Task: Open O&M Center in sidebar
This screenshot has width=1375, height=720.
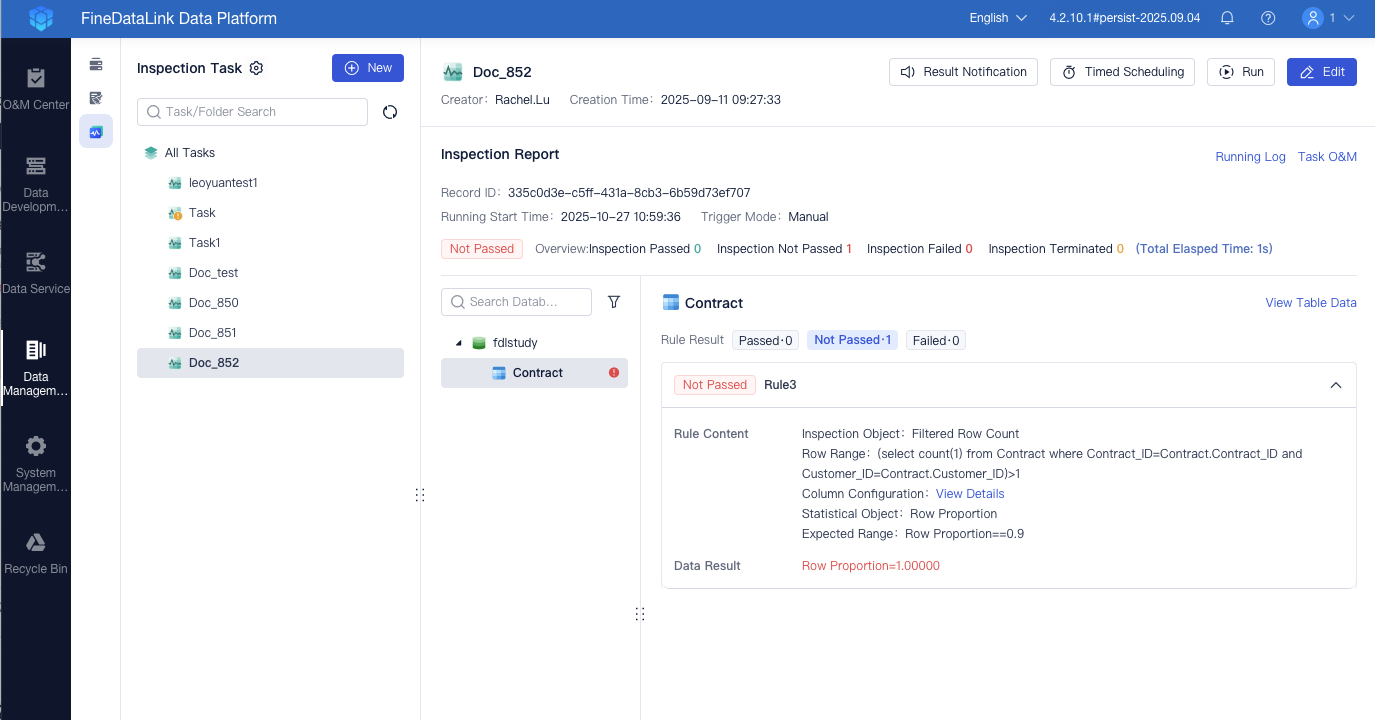Action: (x=36, y=88)
